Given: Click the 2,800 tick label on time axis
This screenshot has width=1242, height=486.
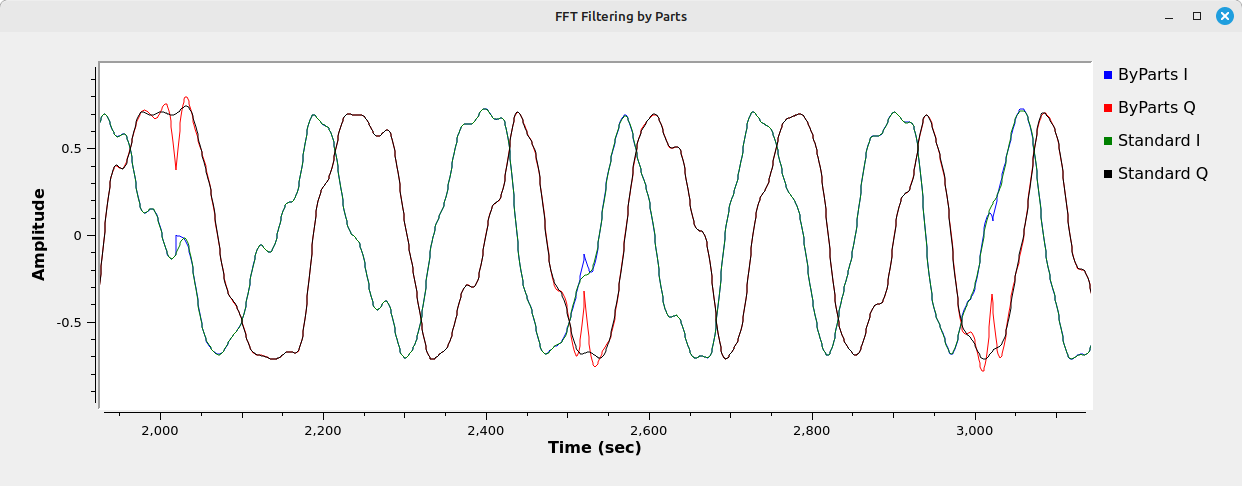Looking at the screenshot, I should pos(811,431).
